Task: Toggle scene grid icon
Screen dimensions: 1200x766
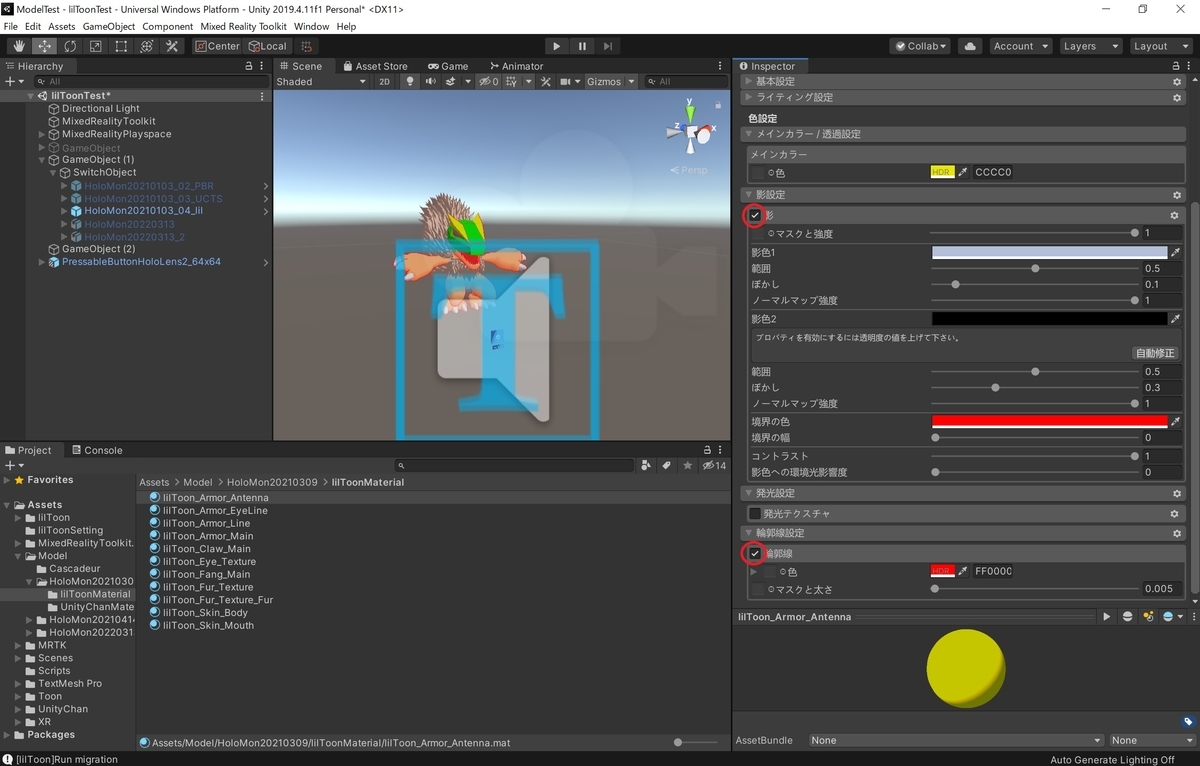Action: click(513, 82)
